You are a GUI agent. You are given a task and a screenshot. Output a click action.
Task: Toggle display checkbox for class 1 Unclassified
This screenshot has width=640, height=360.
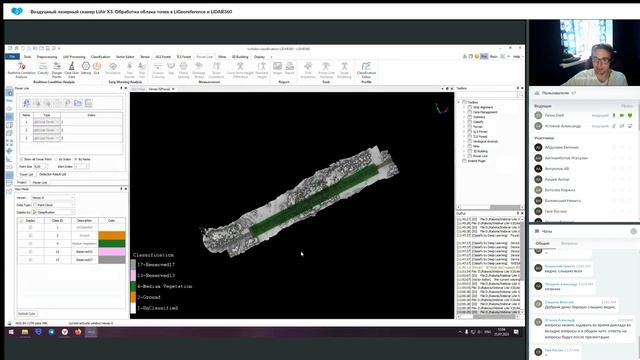click(x=30, y=227)
